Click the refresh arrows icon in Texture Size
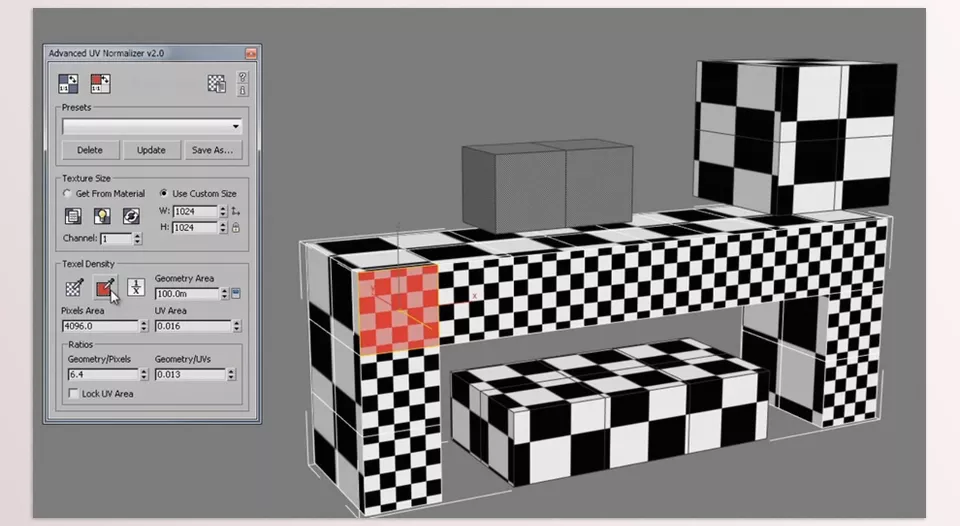 (x=131, y=216)
